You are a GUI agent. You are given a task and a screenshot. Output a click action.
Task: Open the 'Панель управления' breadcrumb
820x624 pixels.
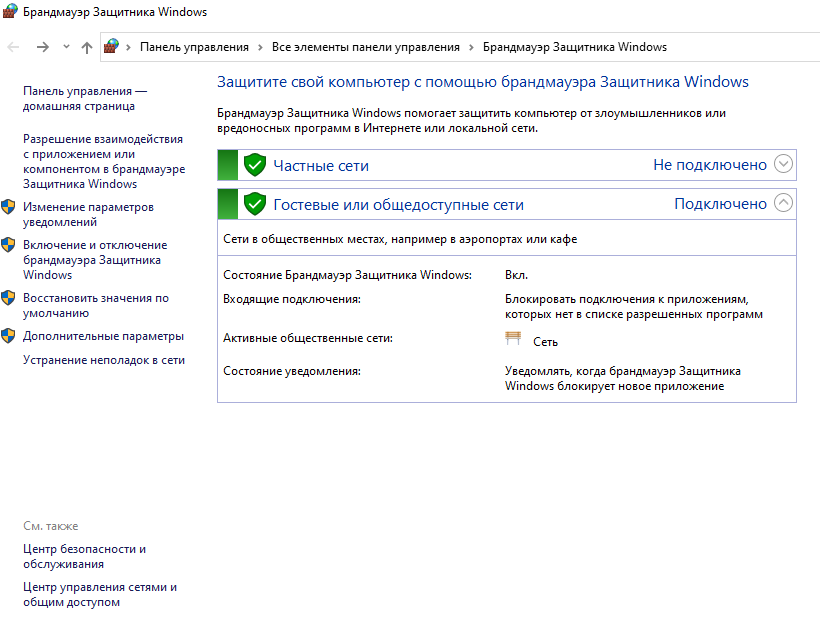click(x=194, y=47)
